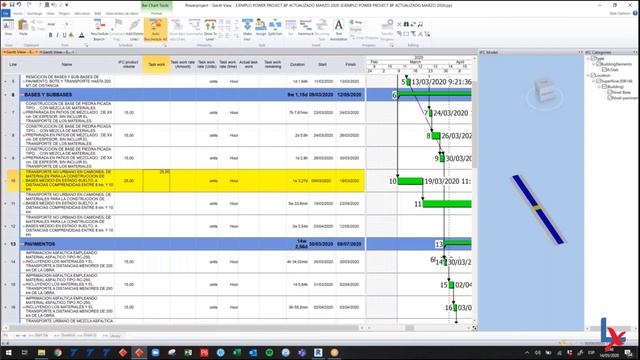Click the Auto Reschedule All button

[x=156, y=30]
